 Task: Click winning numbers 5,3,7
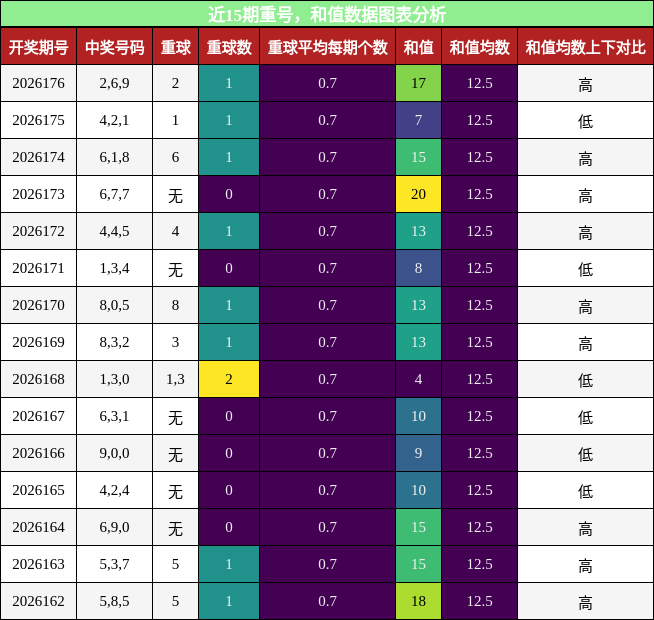point(114,564)
